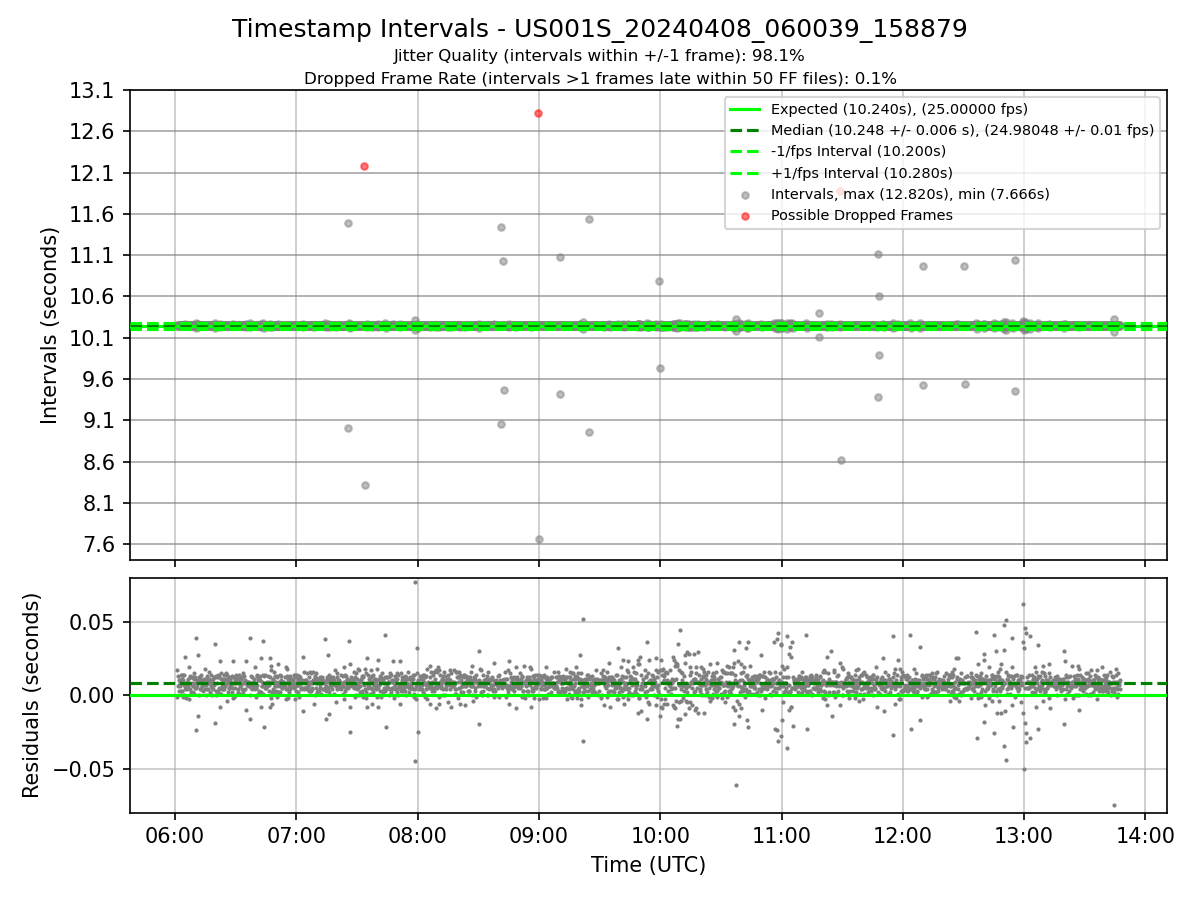The height and width of the screenshot is (900, 1200).
Task: Click the lowest gray interval point near 7.67 seconds
Action: coord(539,539)
